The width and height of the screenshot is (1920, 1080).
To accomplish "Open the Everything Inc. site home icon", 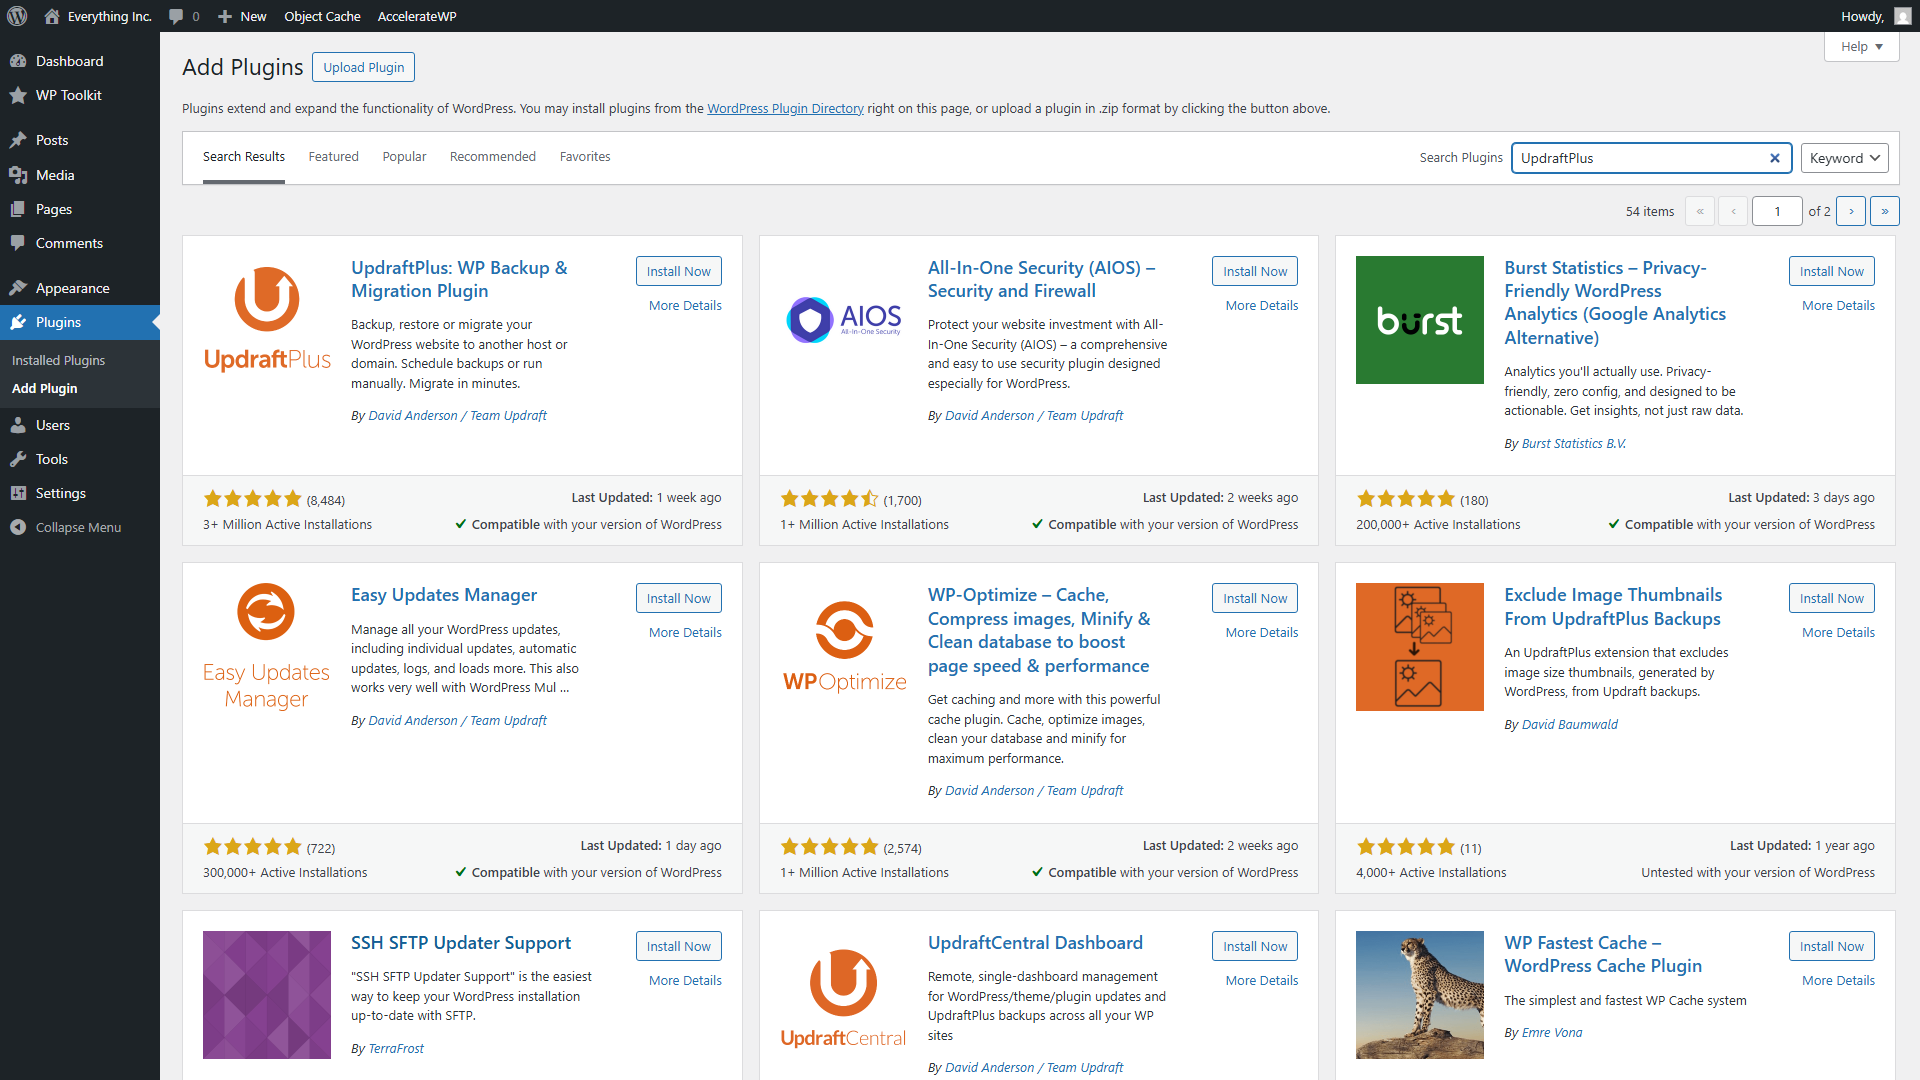I will tap(52, 16).
